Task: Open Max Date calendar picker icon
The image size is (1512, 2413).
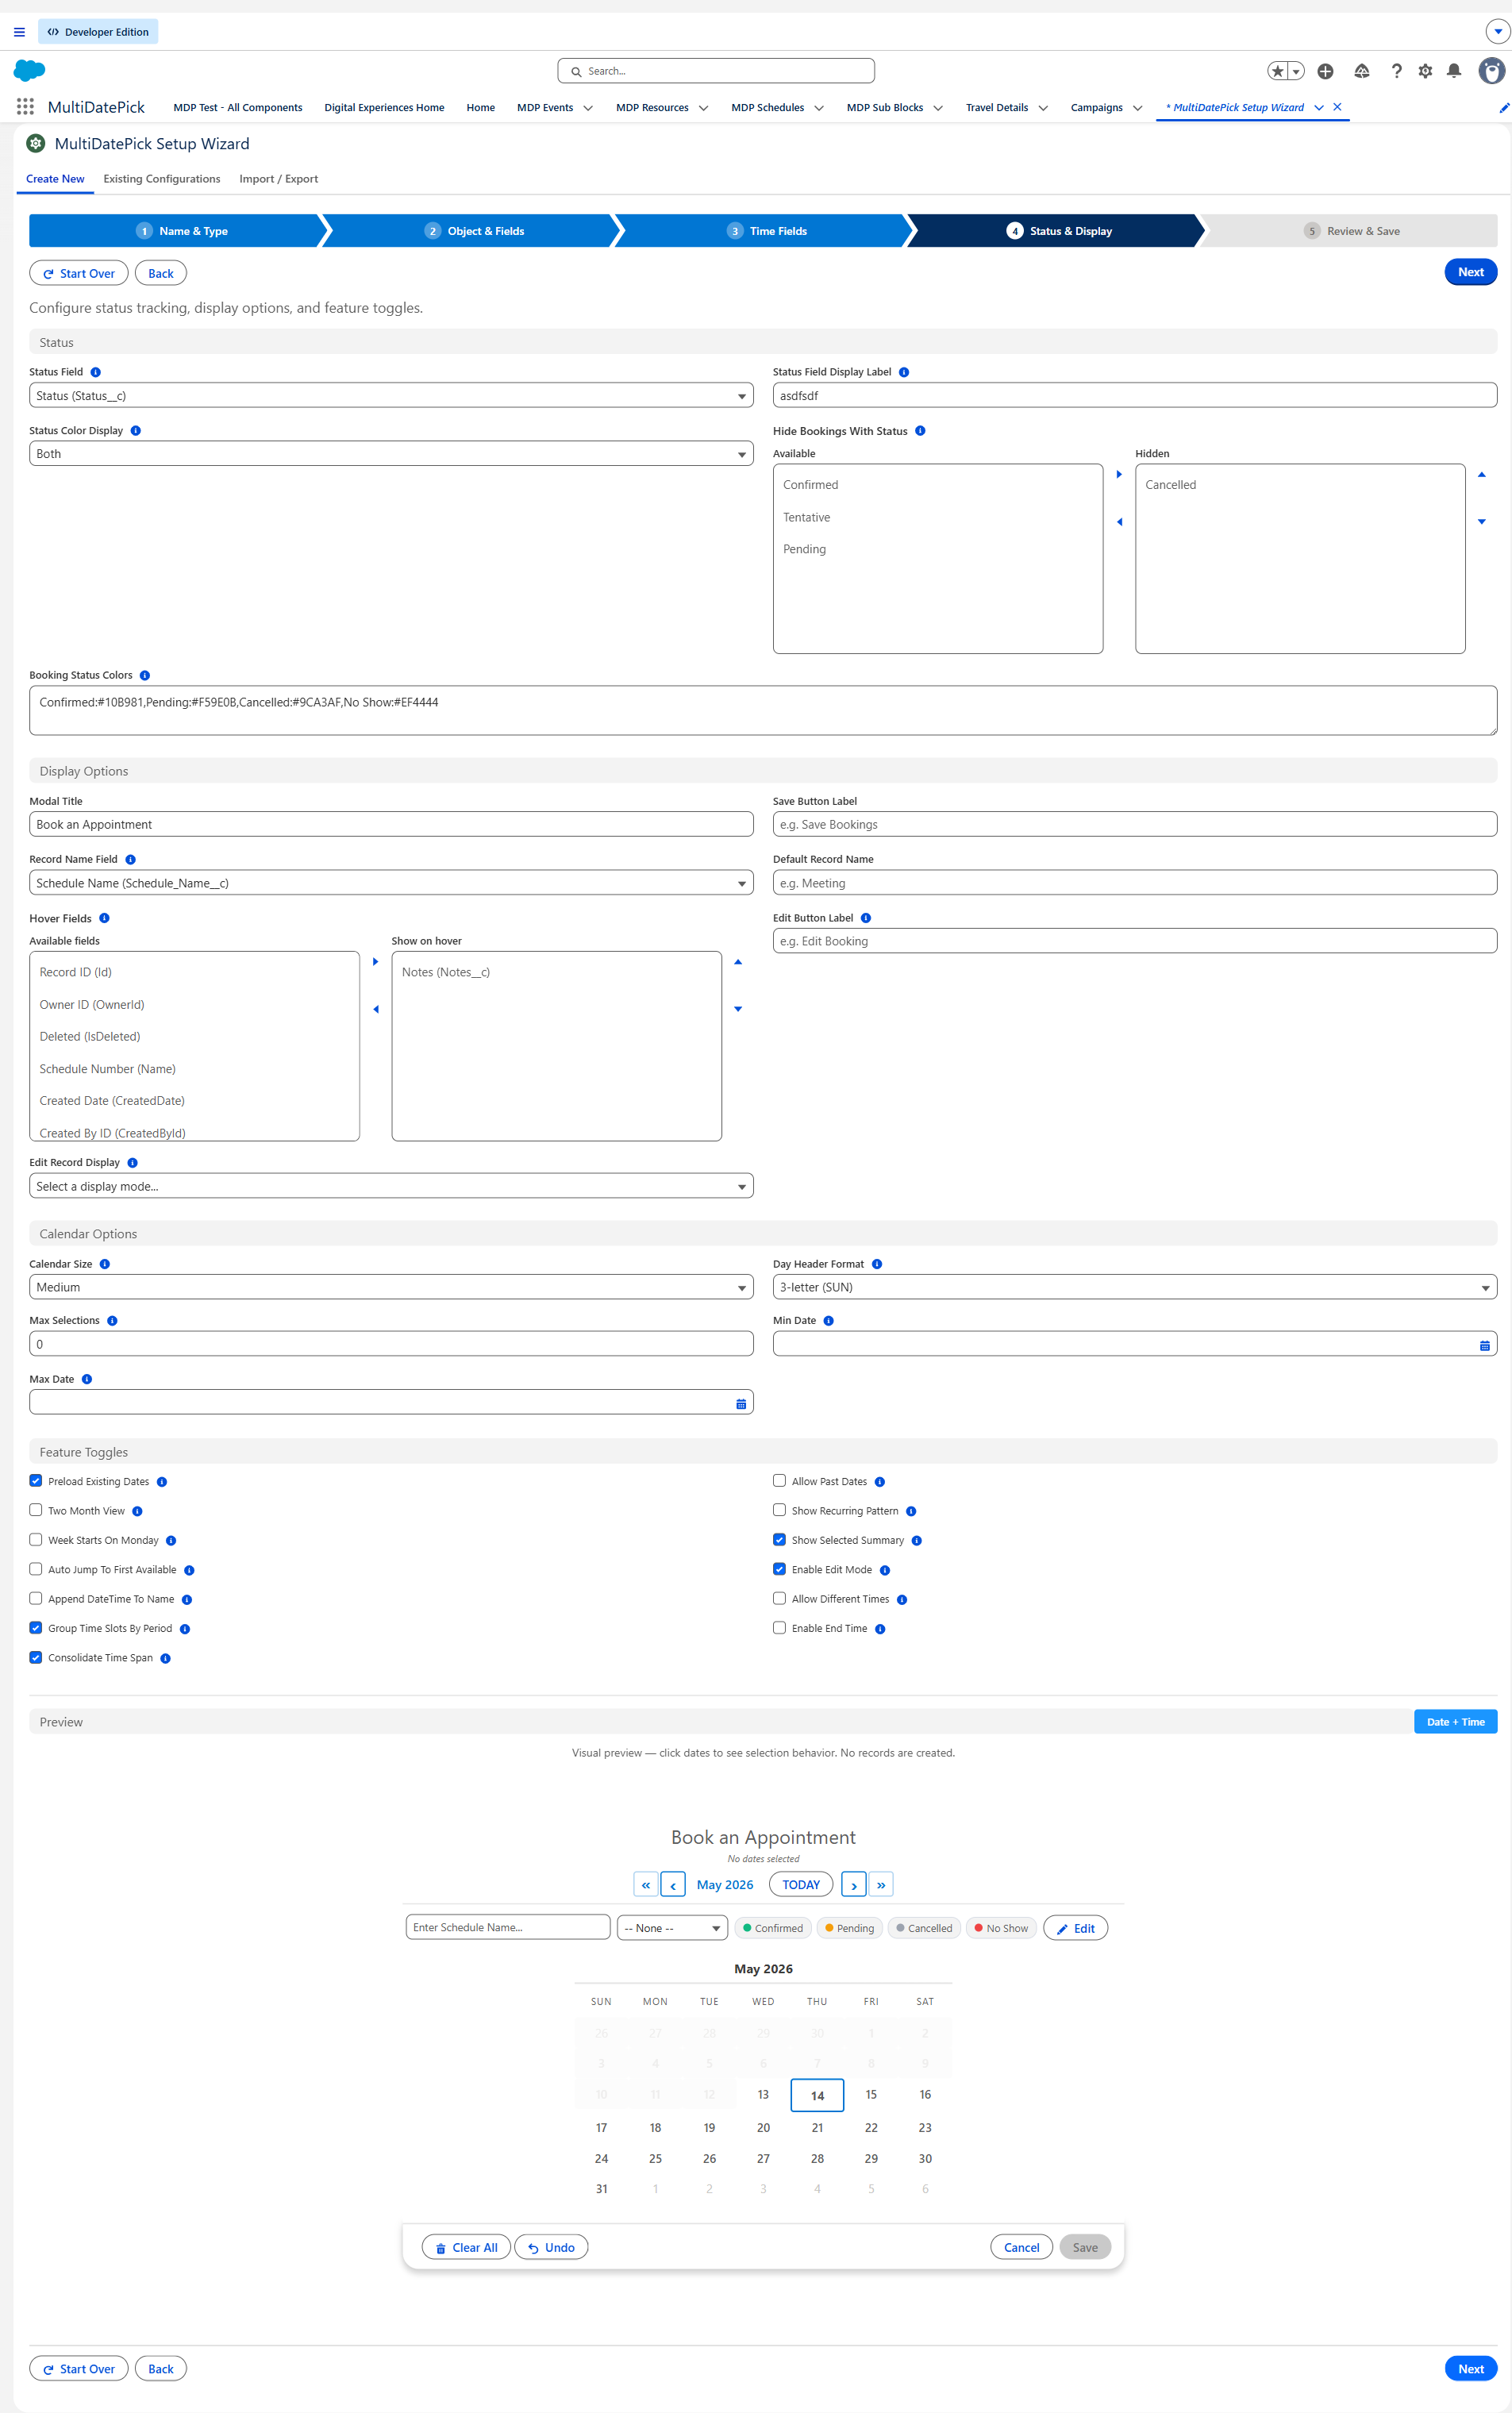Action: coord(740,1404)
